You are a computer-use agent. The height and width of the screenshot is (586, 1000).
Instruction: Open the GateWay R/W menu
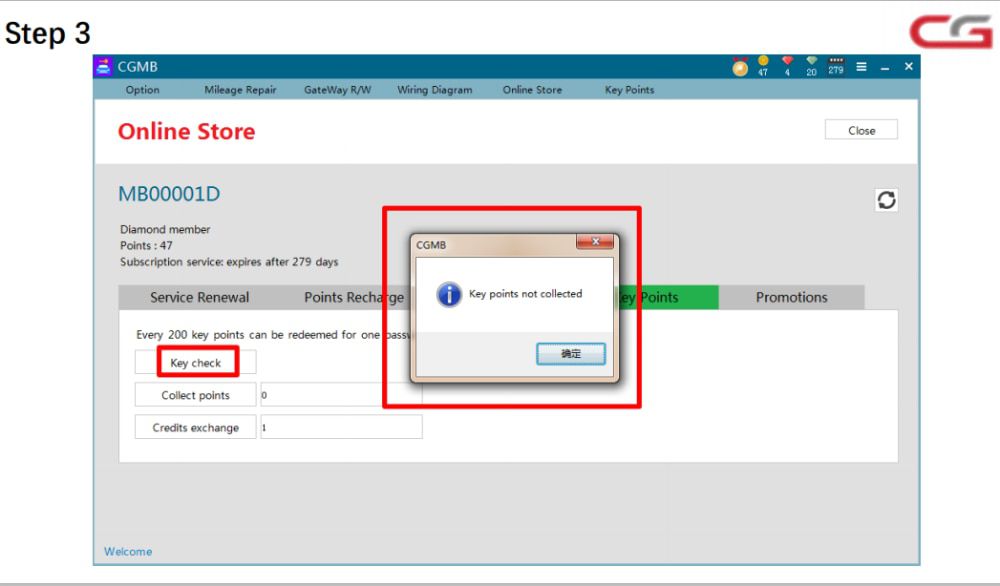(x=337, y=90)
